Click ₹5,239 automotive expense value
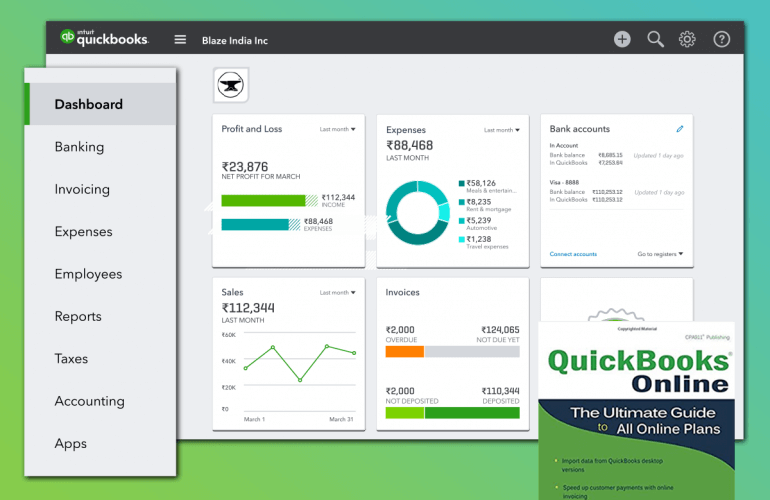Image resolution: width=770 pixels, height=500 pixels. [x=479, y=221]
